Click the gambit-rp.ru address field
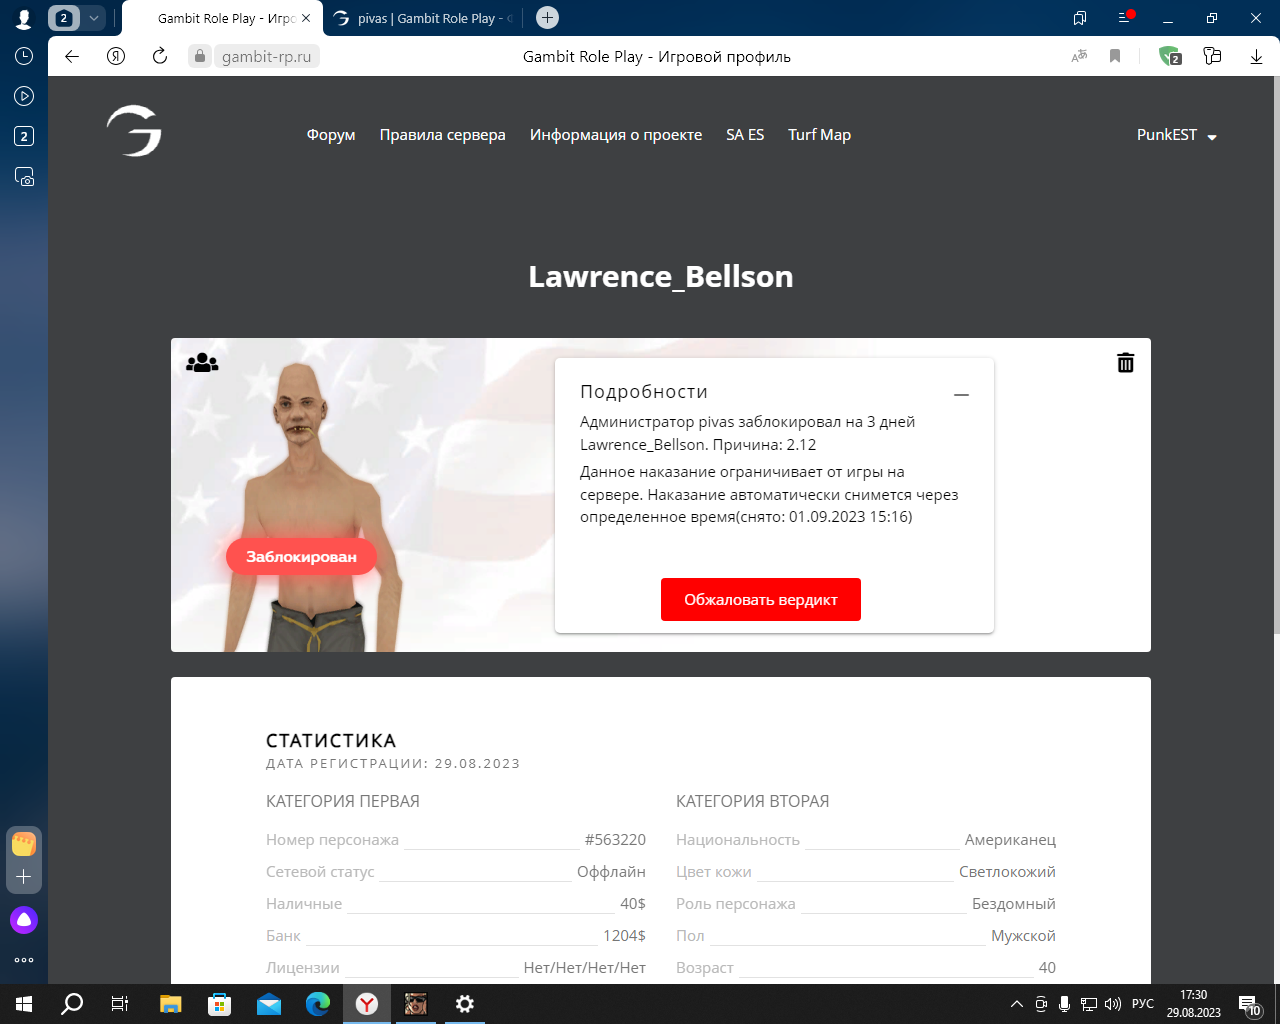 pyautogui.click(x=266, y=56)
